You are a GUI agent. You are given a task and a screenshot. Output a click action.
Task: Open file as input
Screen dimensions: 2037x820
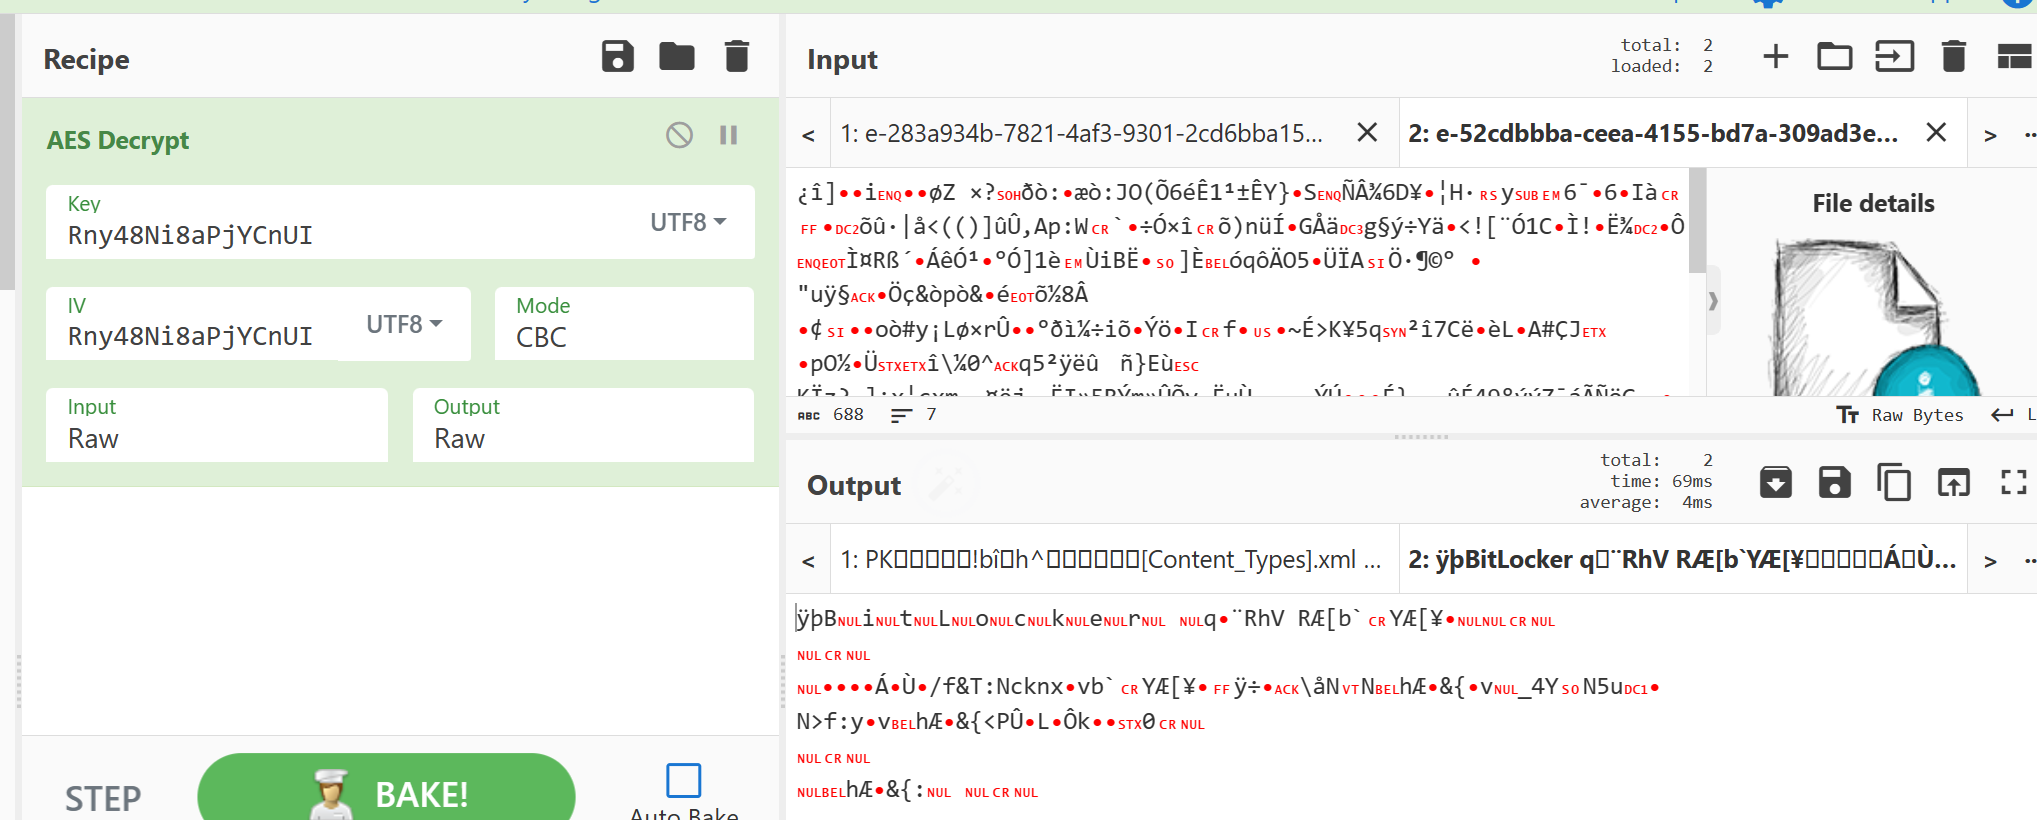(1894, 56)
